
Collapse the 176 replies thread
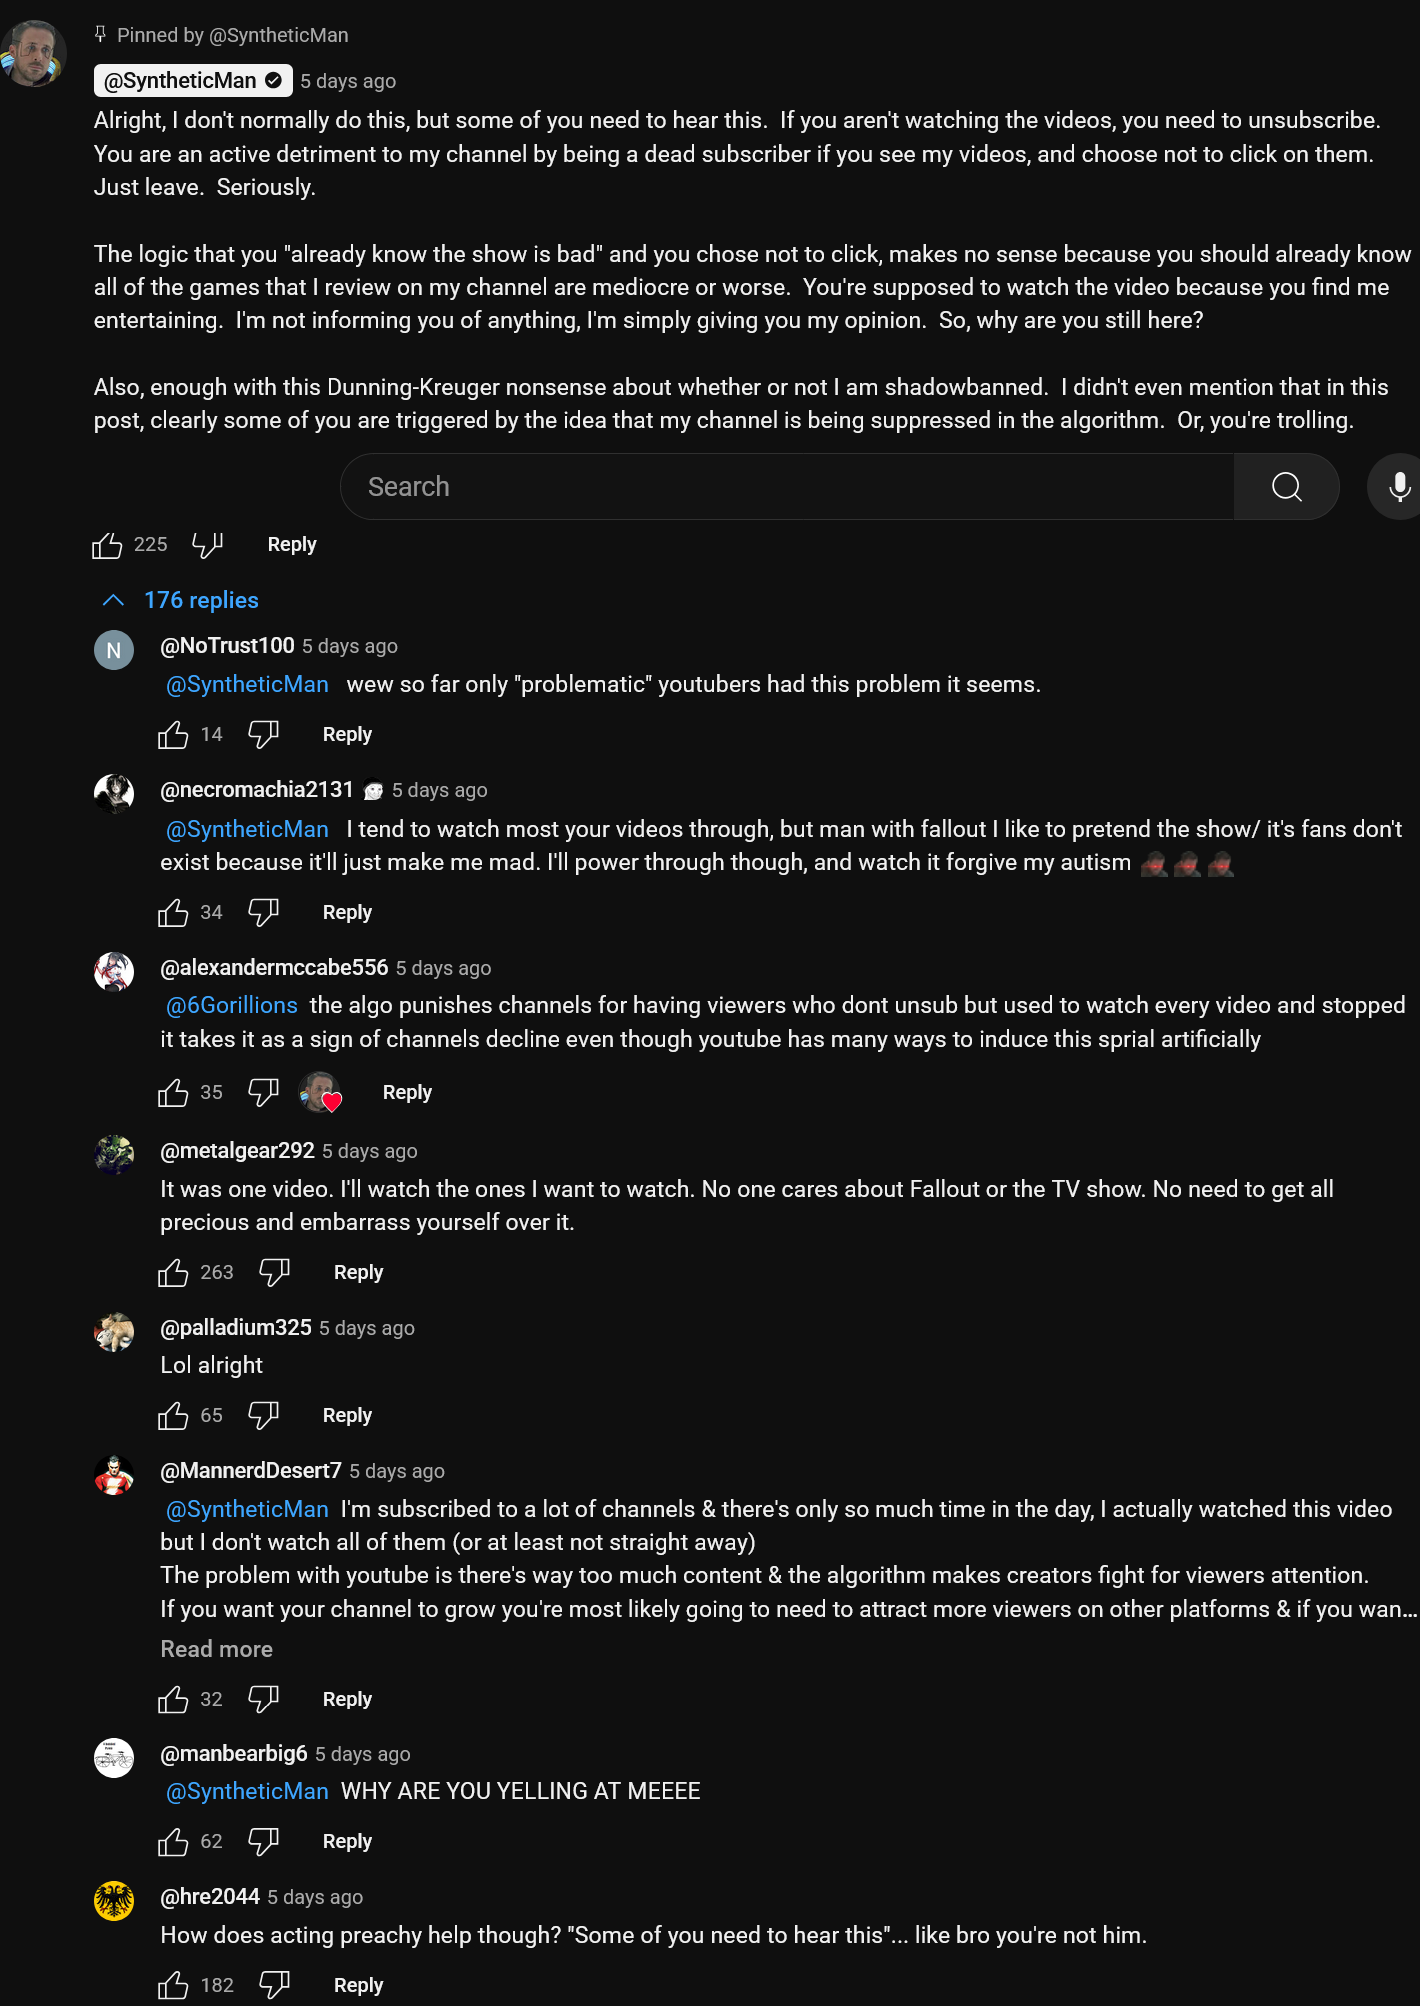[181, 600]
